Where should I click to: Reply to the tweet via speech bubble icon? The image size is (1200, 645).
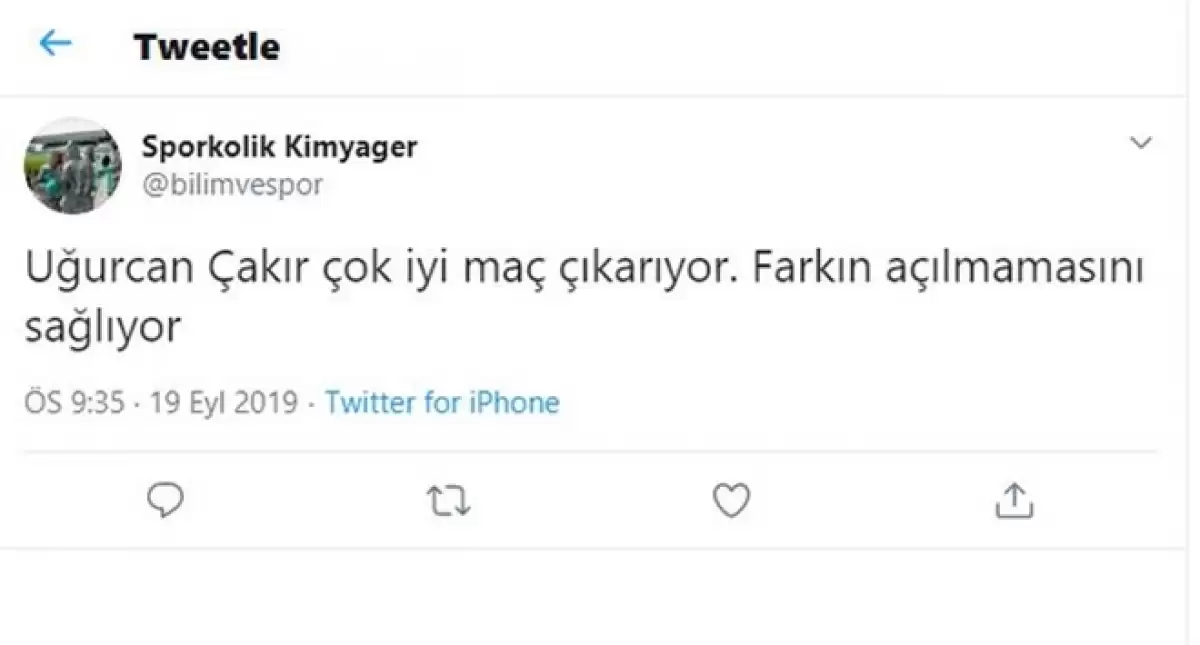coord(165,499)
